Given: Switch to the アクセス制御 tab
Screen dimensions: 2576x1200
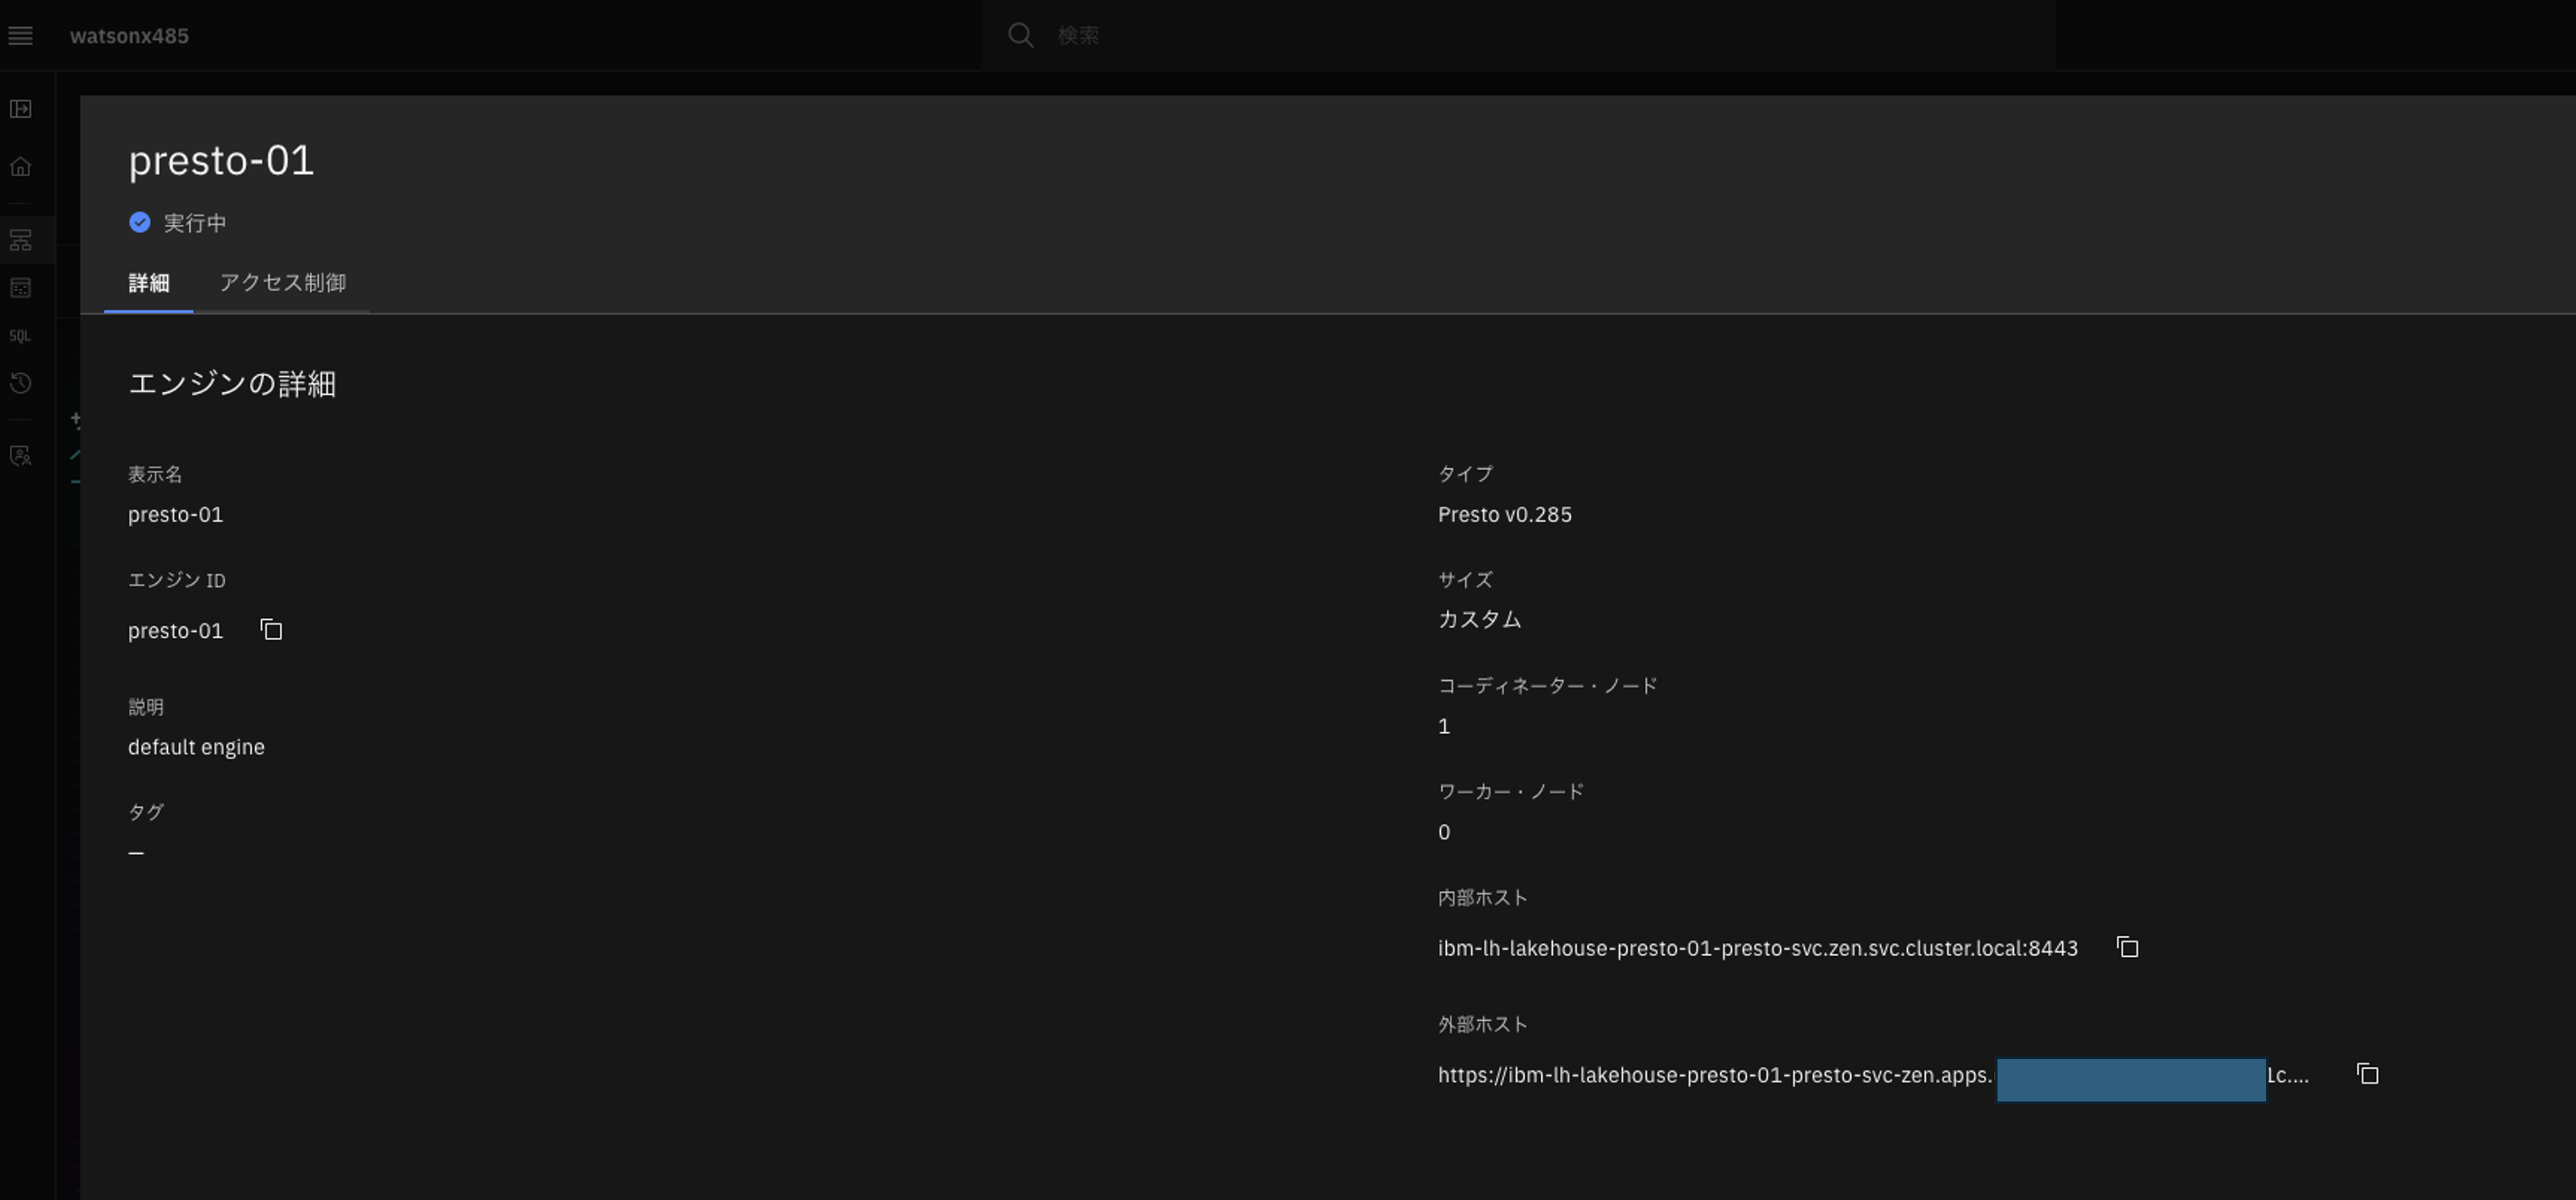Looking at the screenshot, I should [x=283, y=283].
